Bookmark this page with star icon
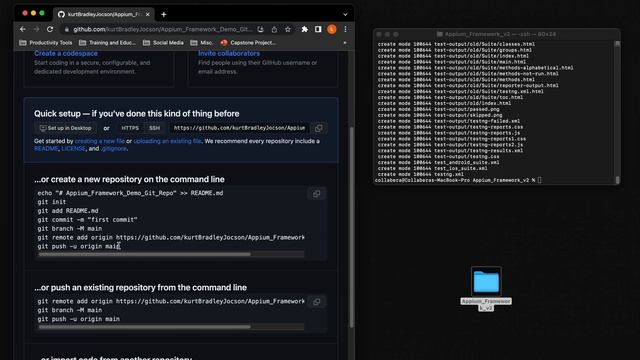 click(288, 29)
